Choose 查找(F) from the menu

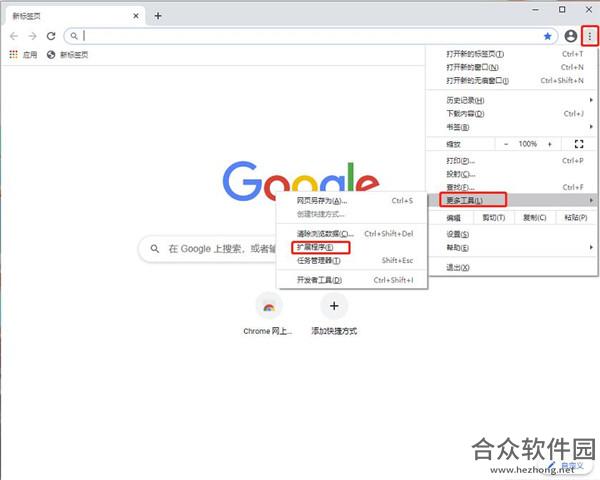(x=512, y=187)
